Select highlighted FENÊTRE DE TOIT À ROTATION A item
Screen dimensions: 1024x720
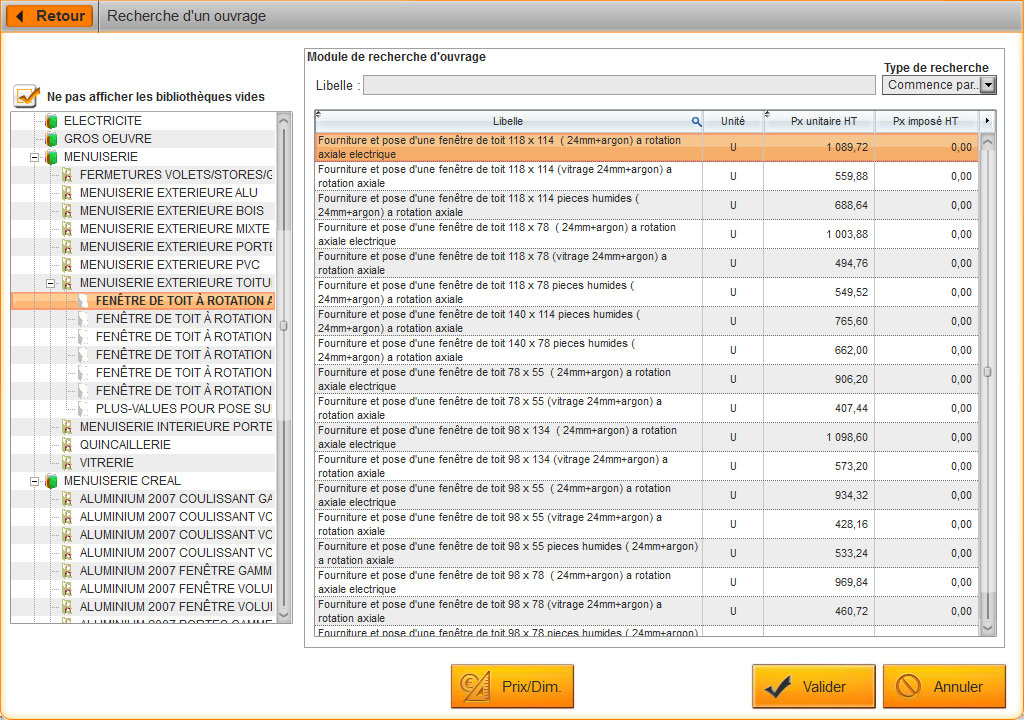coord(184,301)
